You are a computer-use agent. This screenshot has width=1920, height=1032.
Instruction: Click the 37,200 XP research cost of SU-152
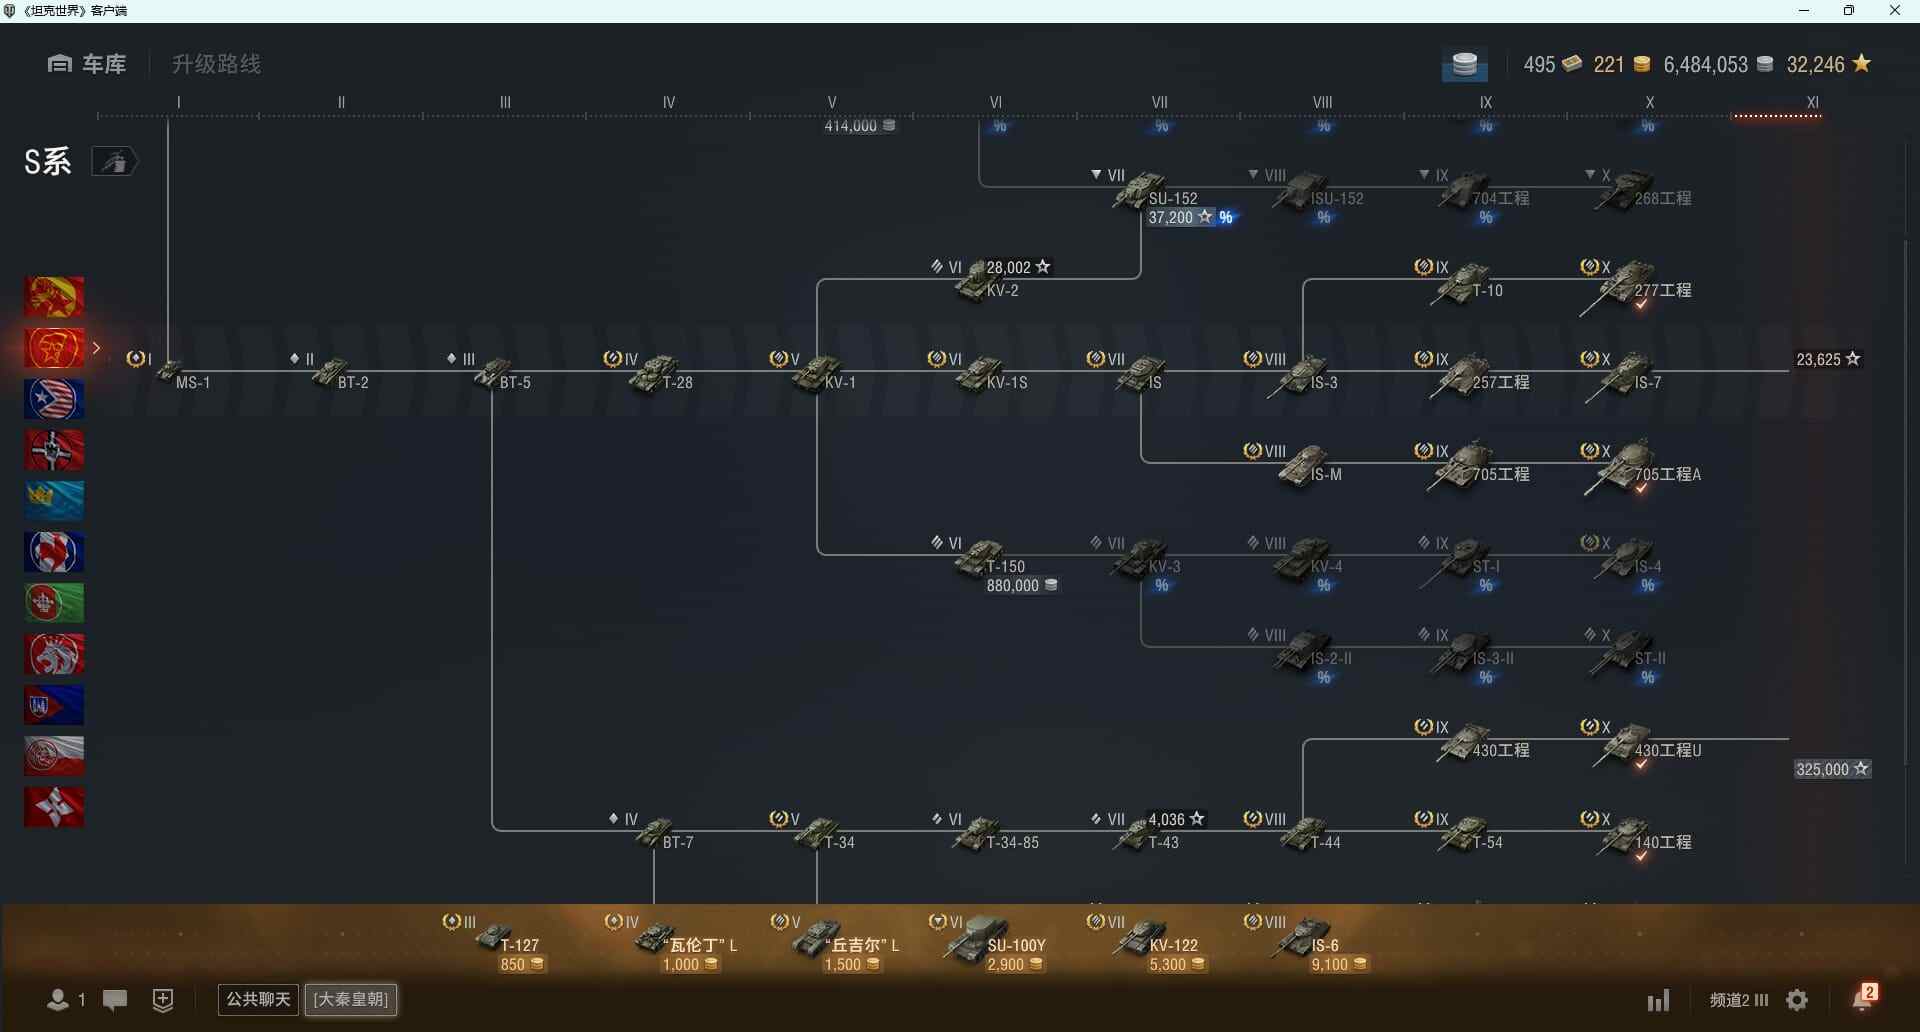click(1181, 217)
